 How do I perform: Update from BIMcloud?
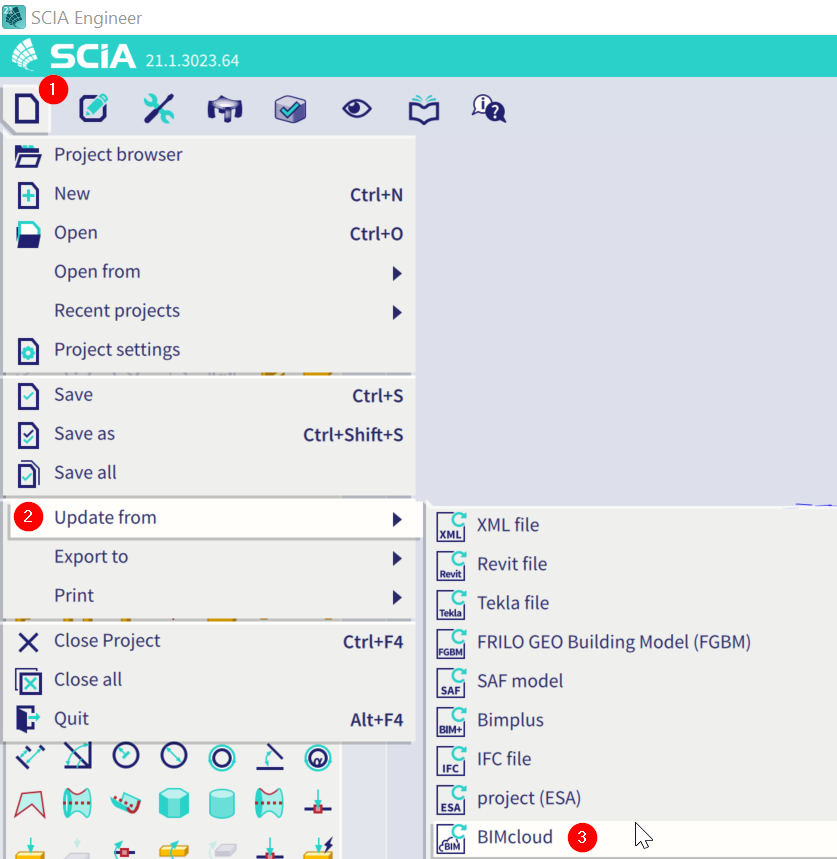(x=633, y=838)
